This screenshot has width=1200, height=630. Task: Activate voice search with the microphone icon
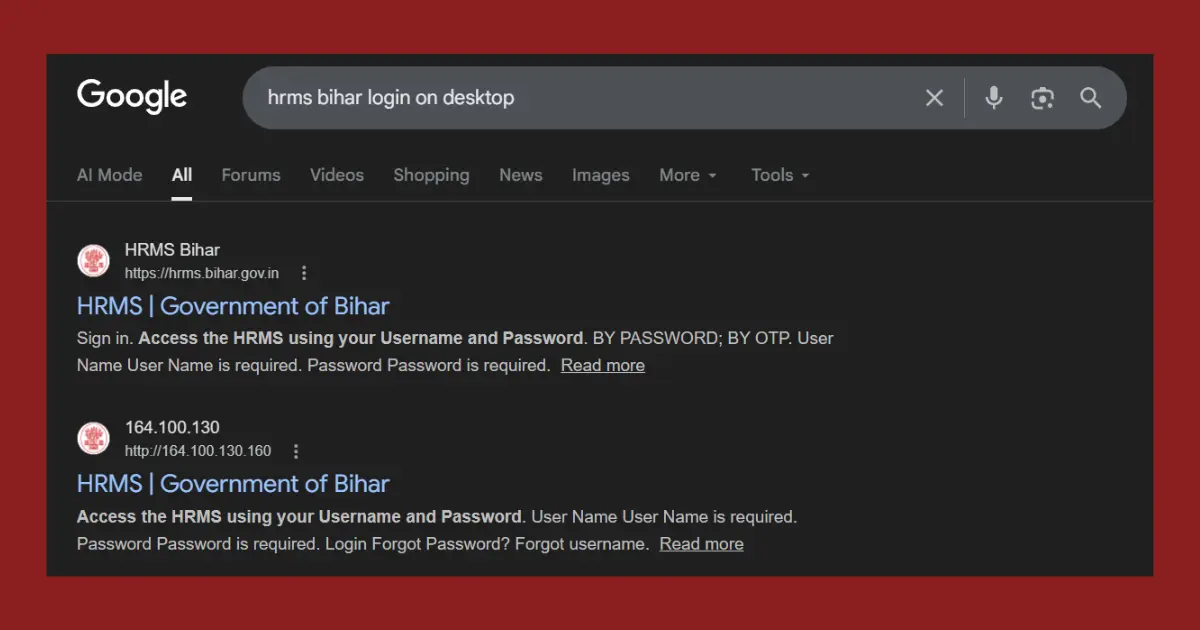coord(993,97)
